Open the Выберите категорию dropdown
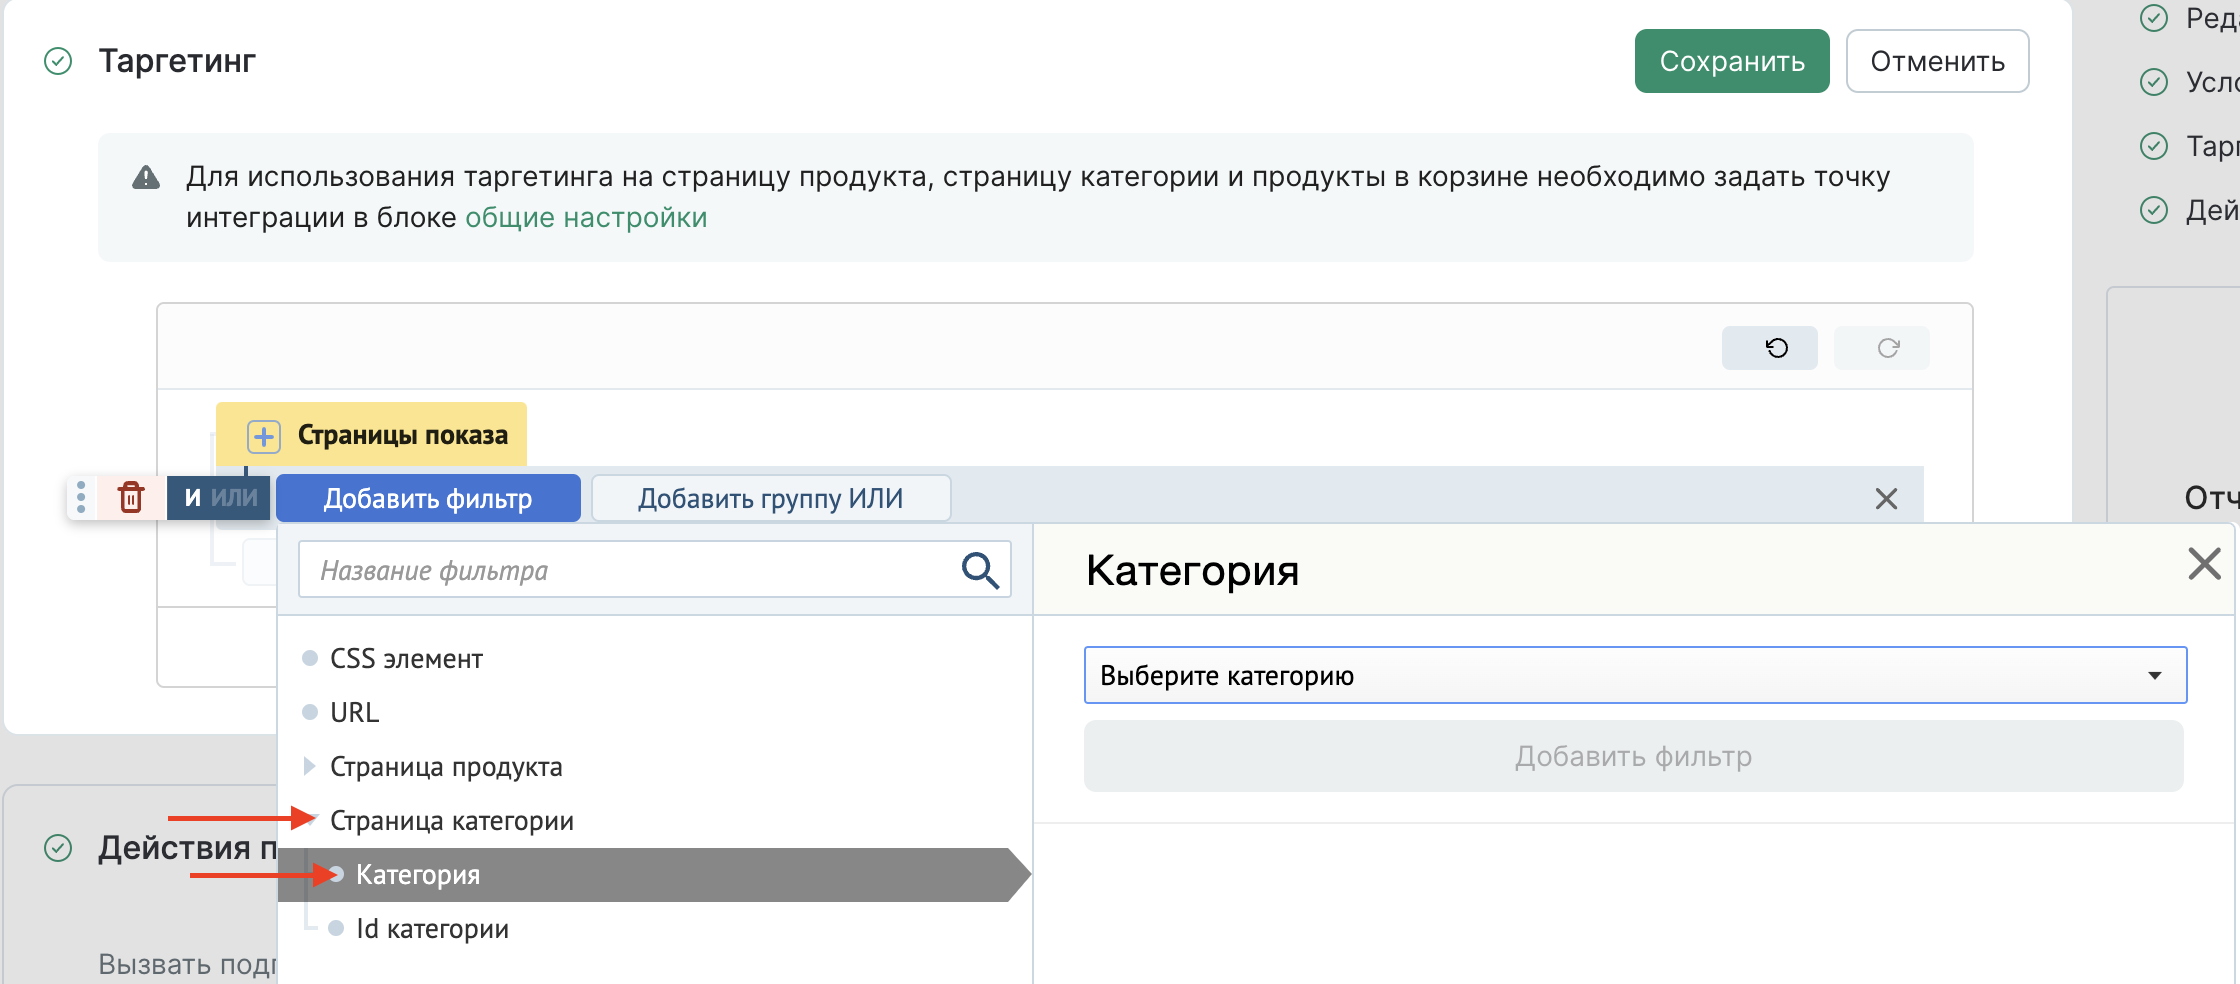Image resolution: width=2240 pixels, height=984 pixels. click(x=1635, y=675)
